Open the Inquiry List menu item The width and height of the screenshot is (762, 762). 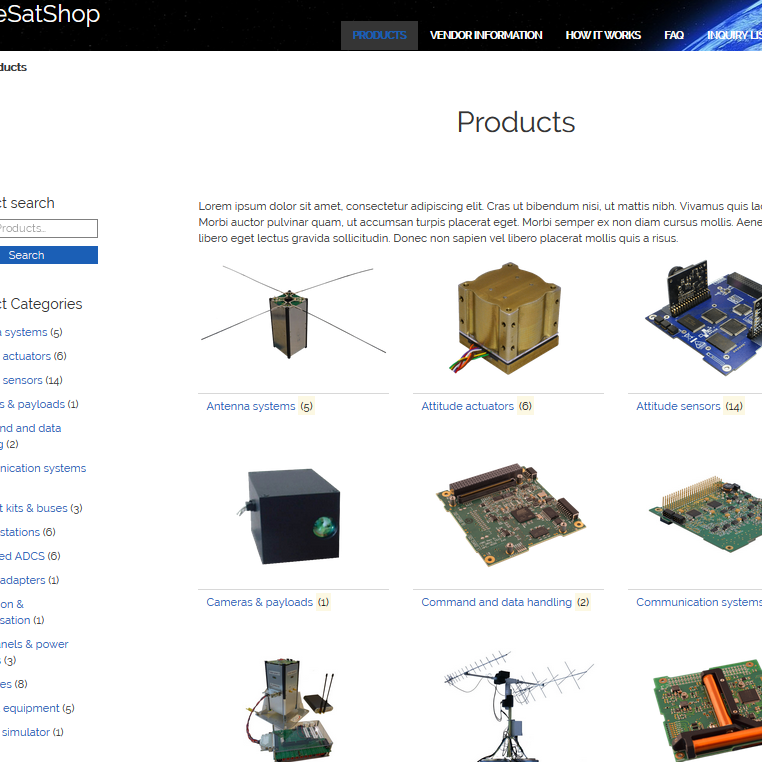[734, 35]
